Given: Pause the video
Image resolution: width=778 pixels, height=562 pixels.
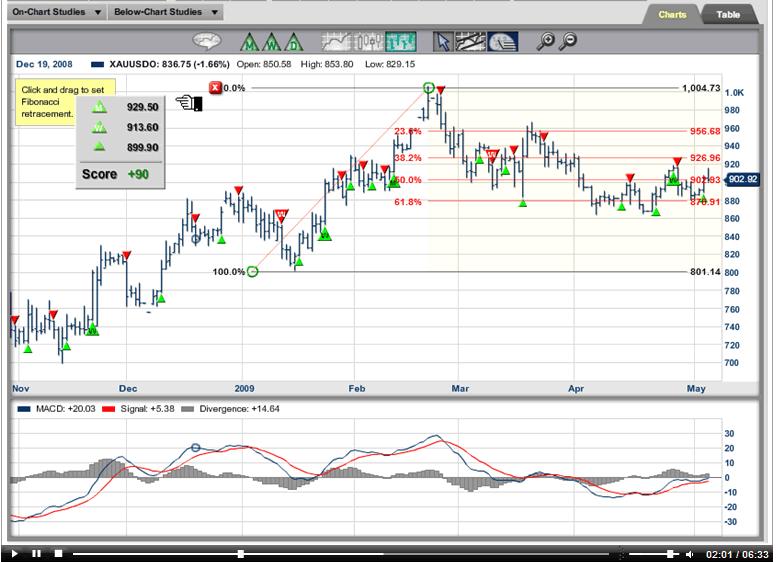Looking at the screenshot, I should point(36,554).
